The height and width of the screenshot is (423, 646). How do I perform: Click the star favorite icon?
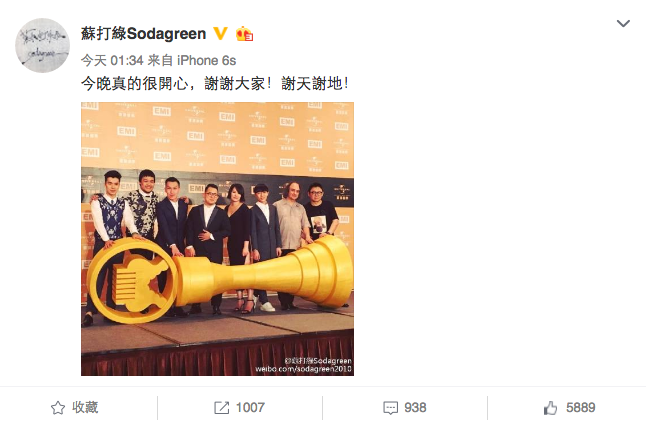[x=58, y=408]
